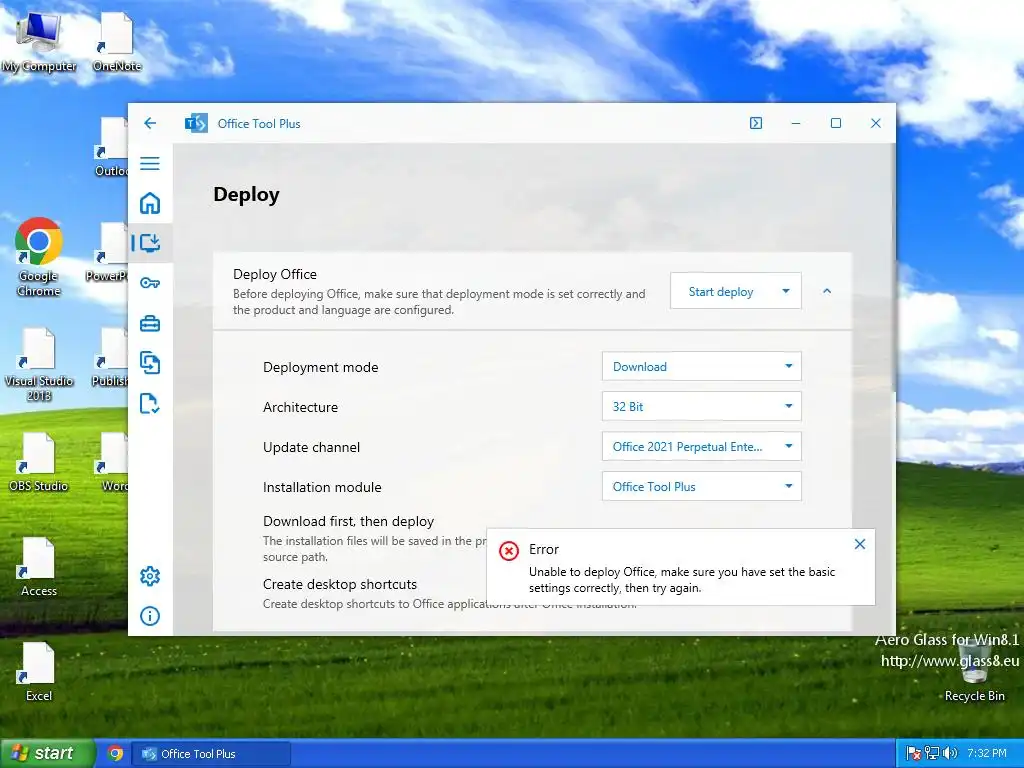The height and width of the screenshot is (768, 1024).
Task: Select Excel desktop shortcut
Action: click(39, 672)
